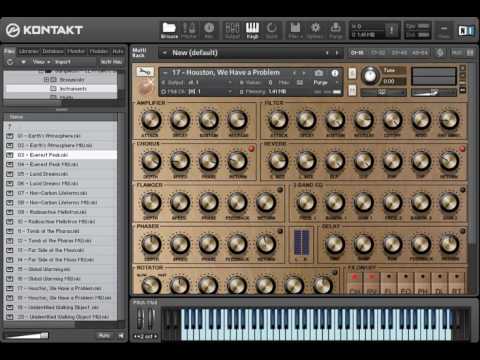Viewport: 480px width, 360px height.
Task: Switch to the Monitor tab
Action: click(x=76, y=51)
